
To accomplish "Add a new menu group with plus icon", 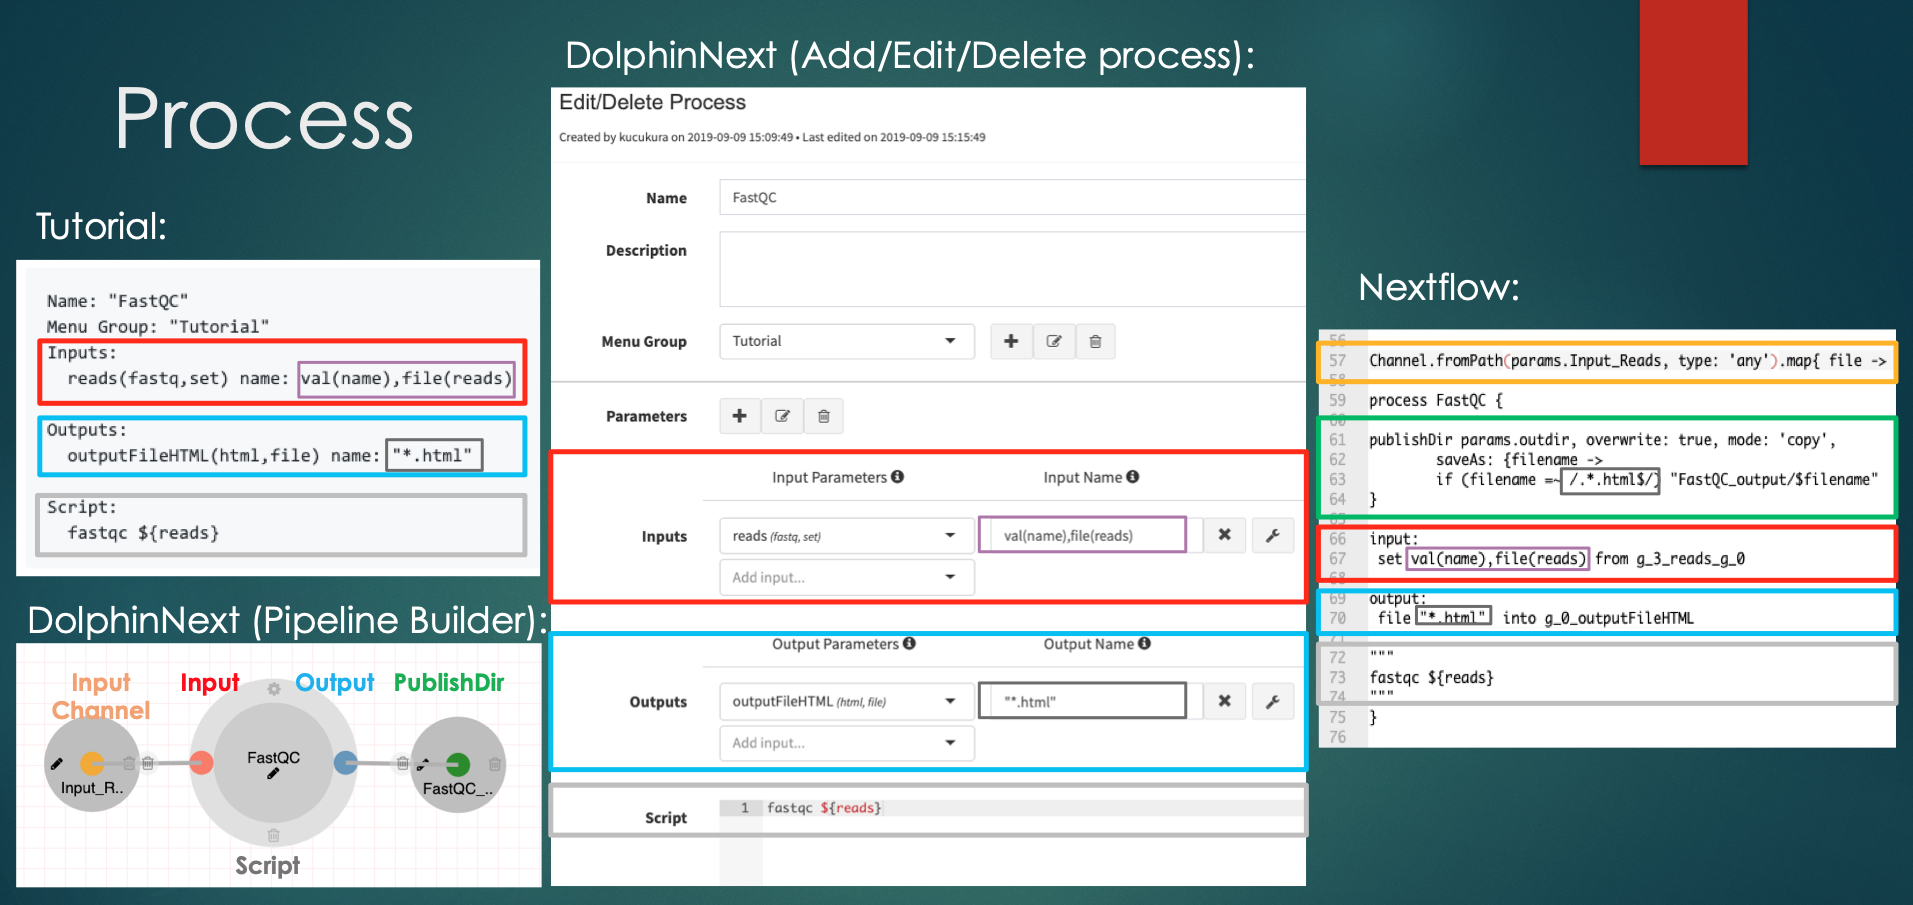I will click(x=1011, y=341).
